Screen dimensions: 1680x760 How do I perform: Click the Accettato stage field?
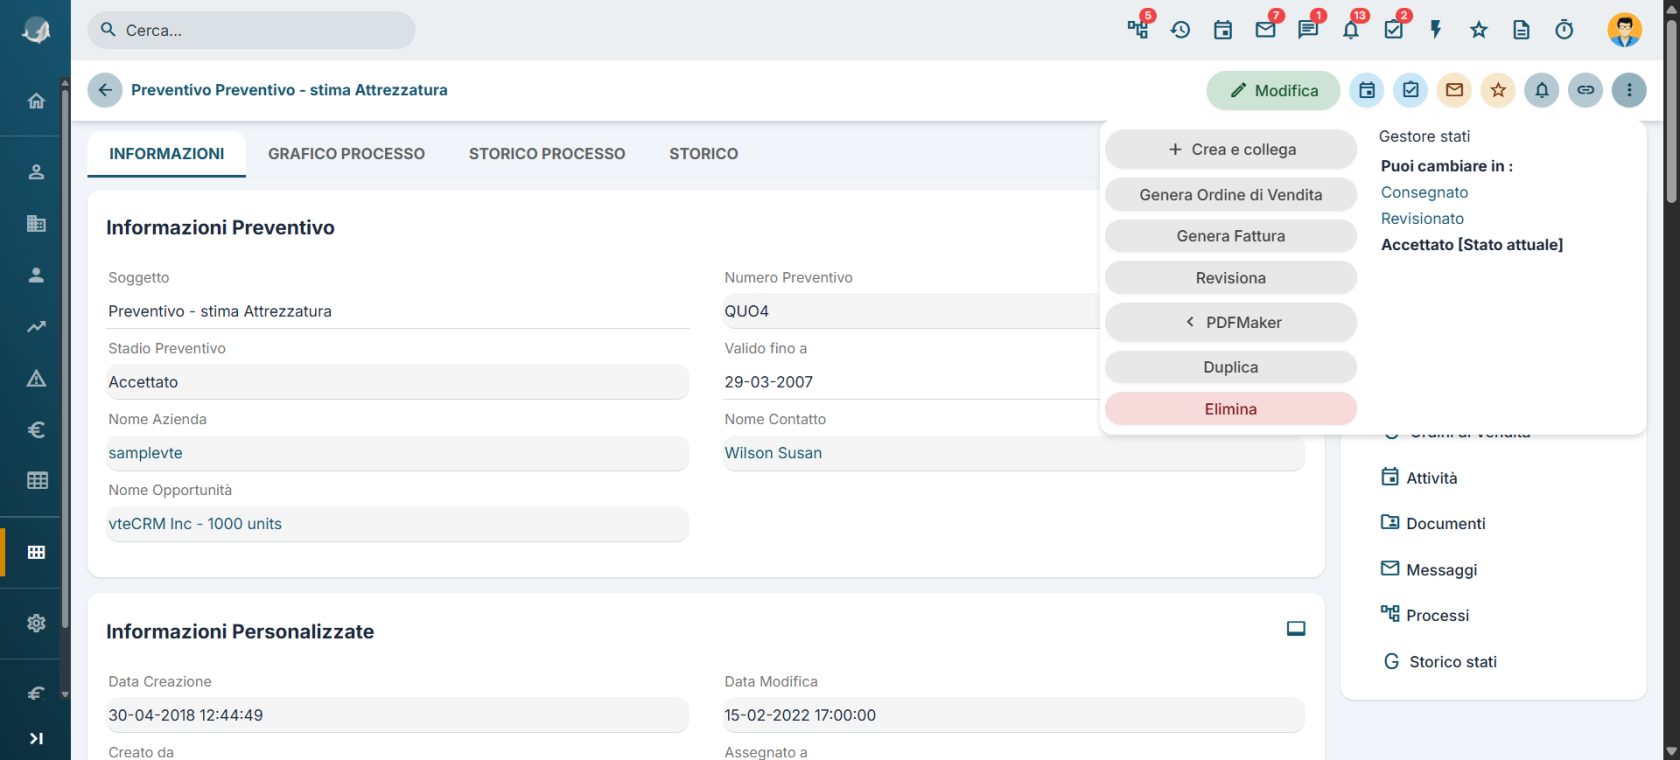click(x=398, y=382)
